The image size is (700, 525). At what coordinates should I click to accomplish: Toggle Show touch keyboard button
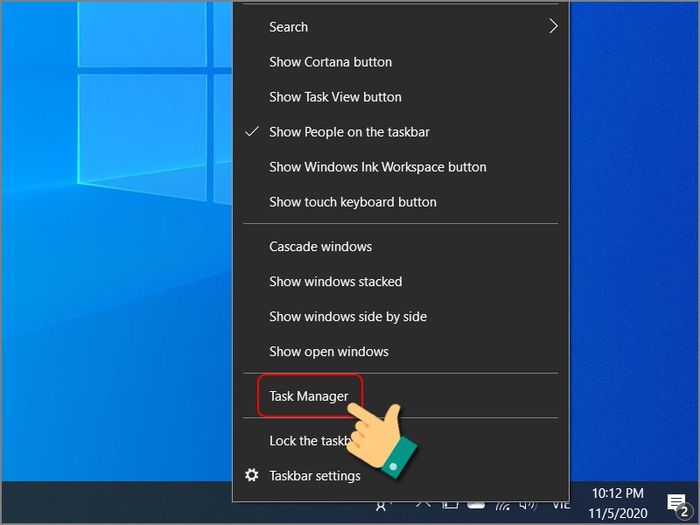400,202
